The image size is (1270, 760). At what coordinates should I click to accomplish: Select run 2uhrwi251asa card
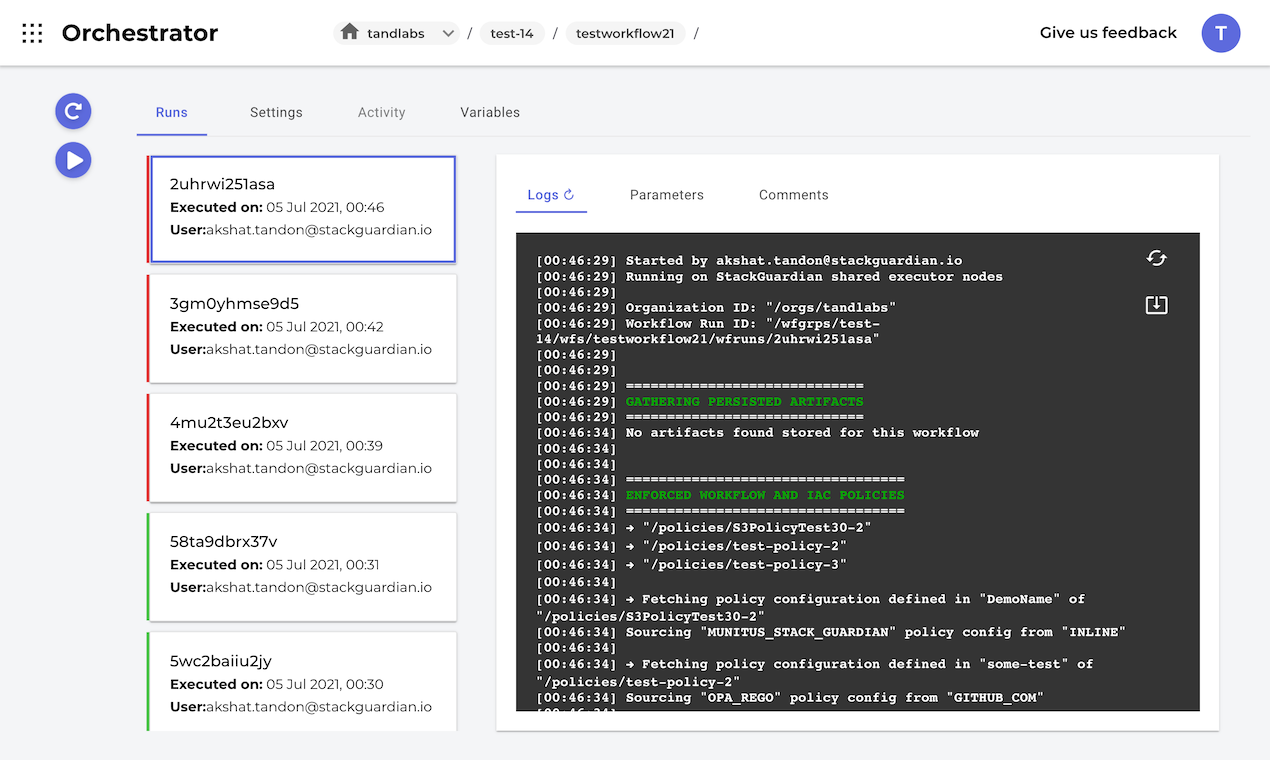coord(302,209)
